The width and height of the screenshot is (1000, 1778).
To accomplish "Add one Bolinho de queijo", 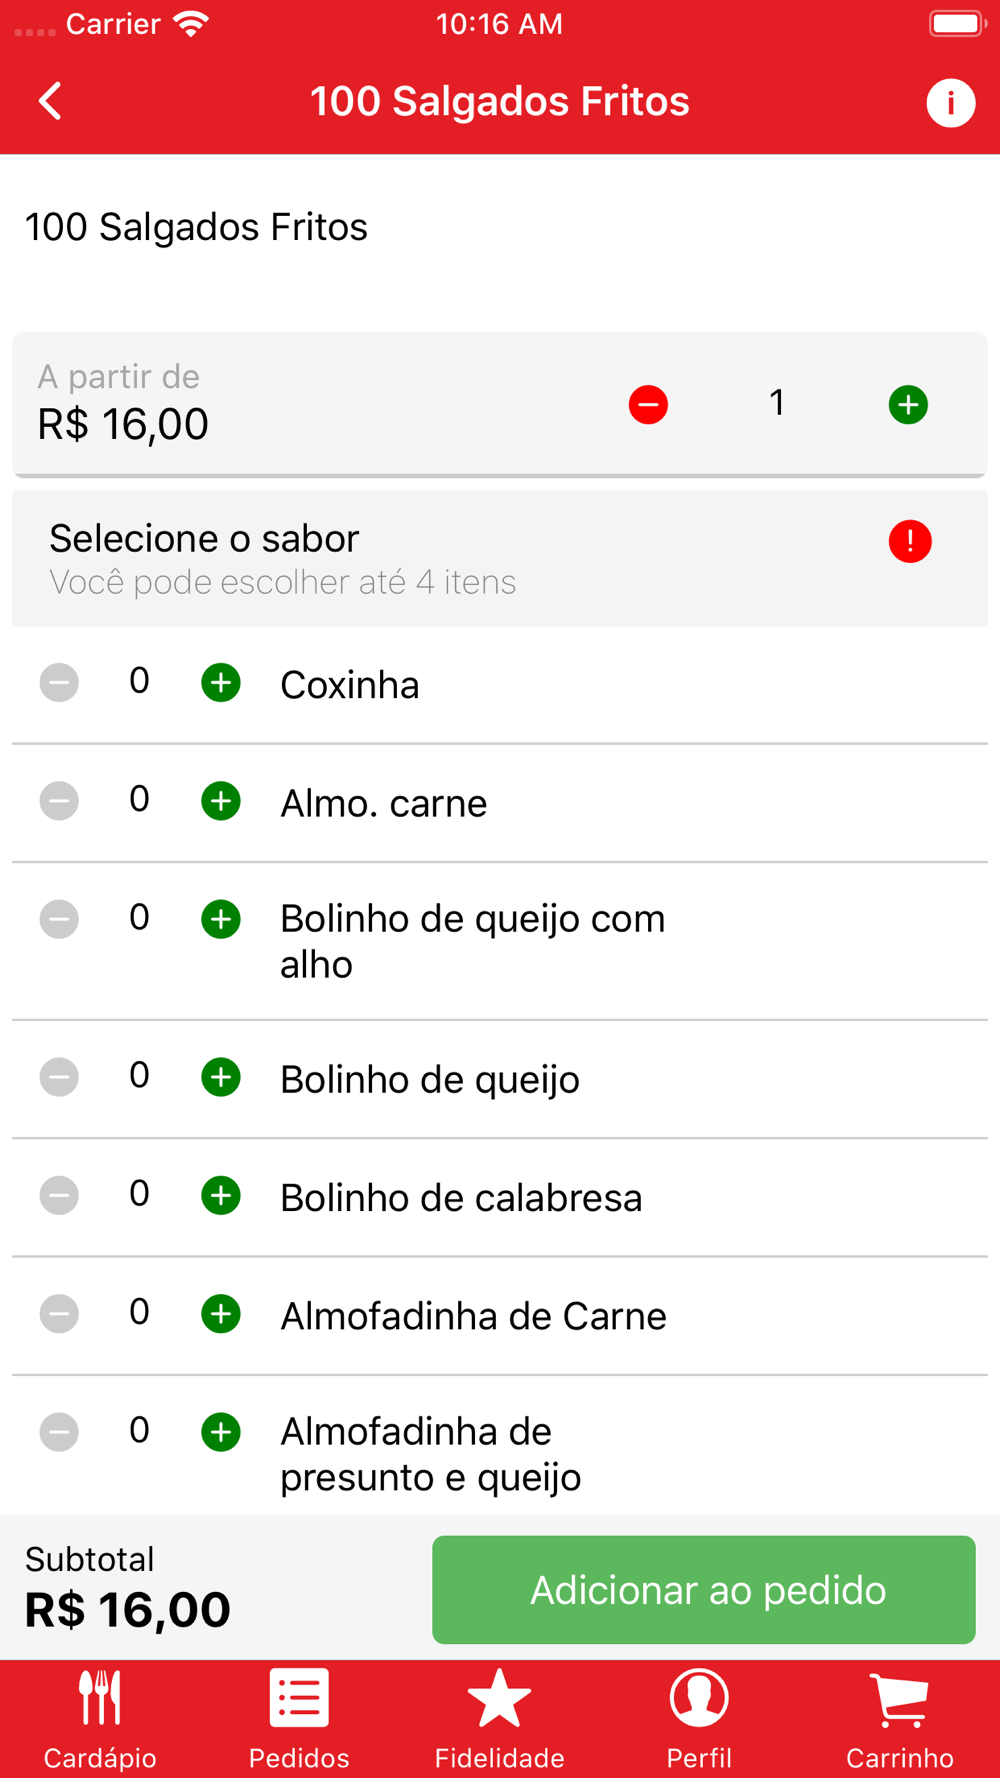I will [221, 1077].
